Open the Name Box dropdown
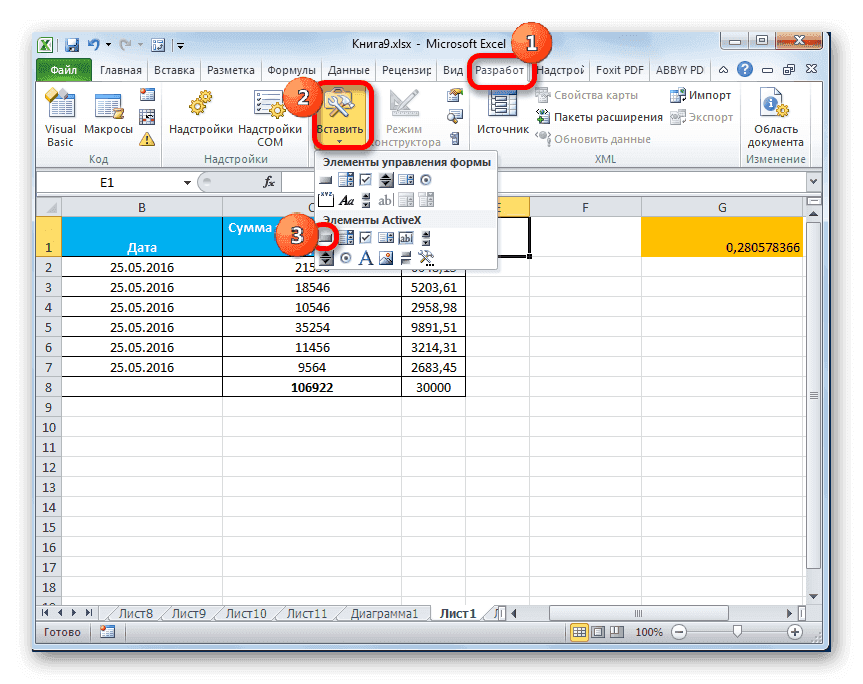 tap(189, 182)
